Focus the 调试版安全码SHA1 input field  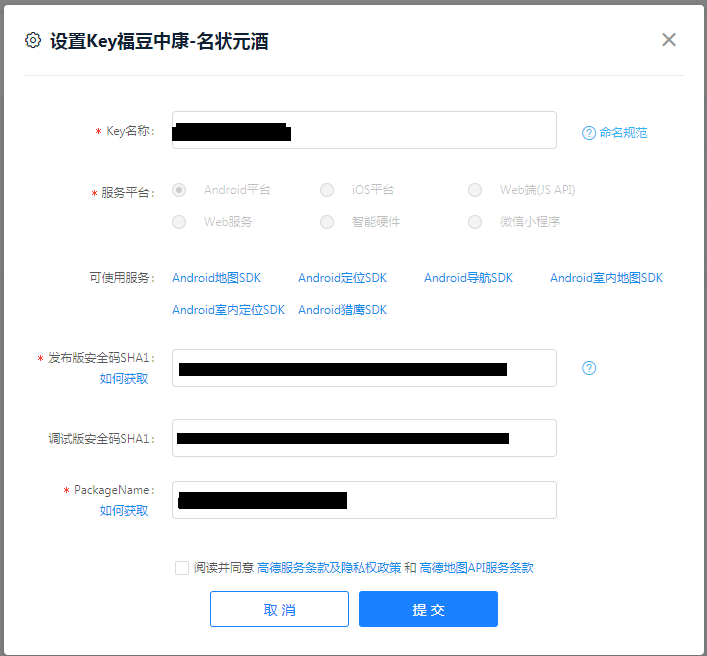coord(364,438)
